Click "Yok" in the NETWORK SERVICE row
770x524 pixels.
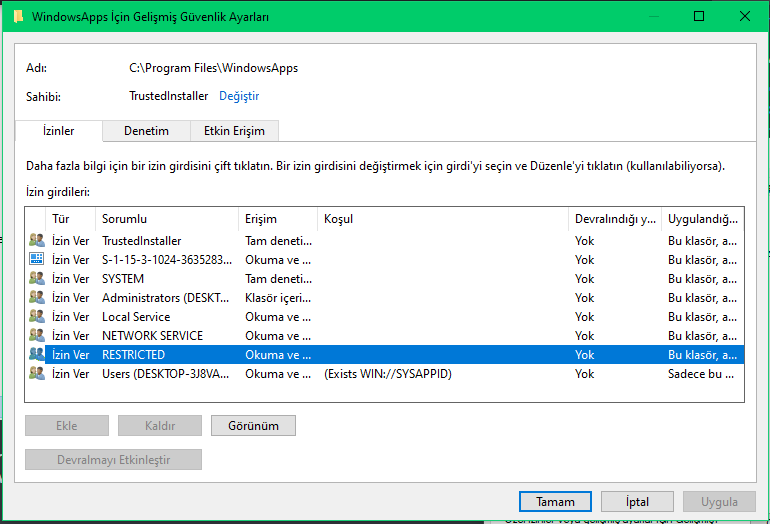584,335
